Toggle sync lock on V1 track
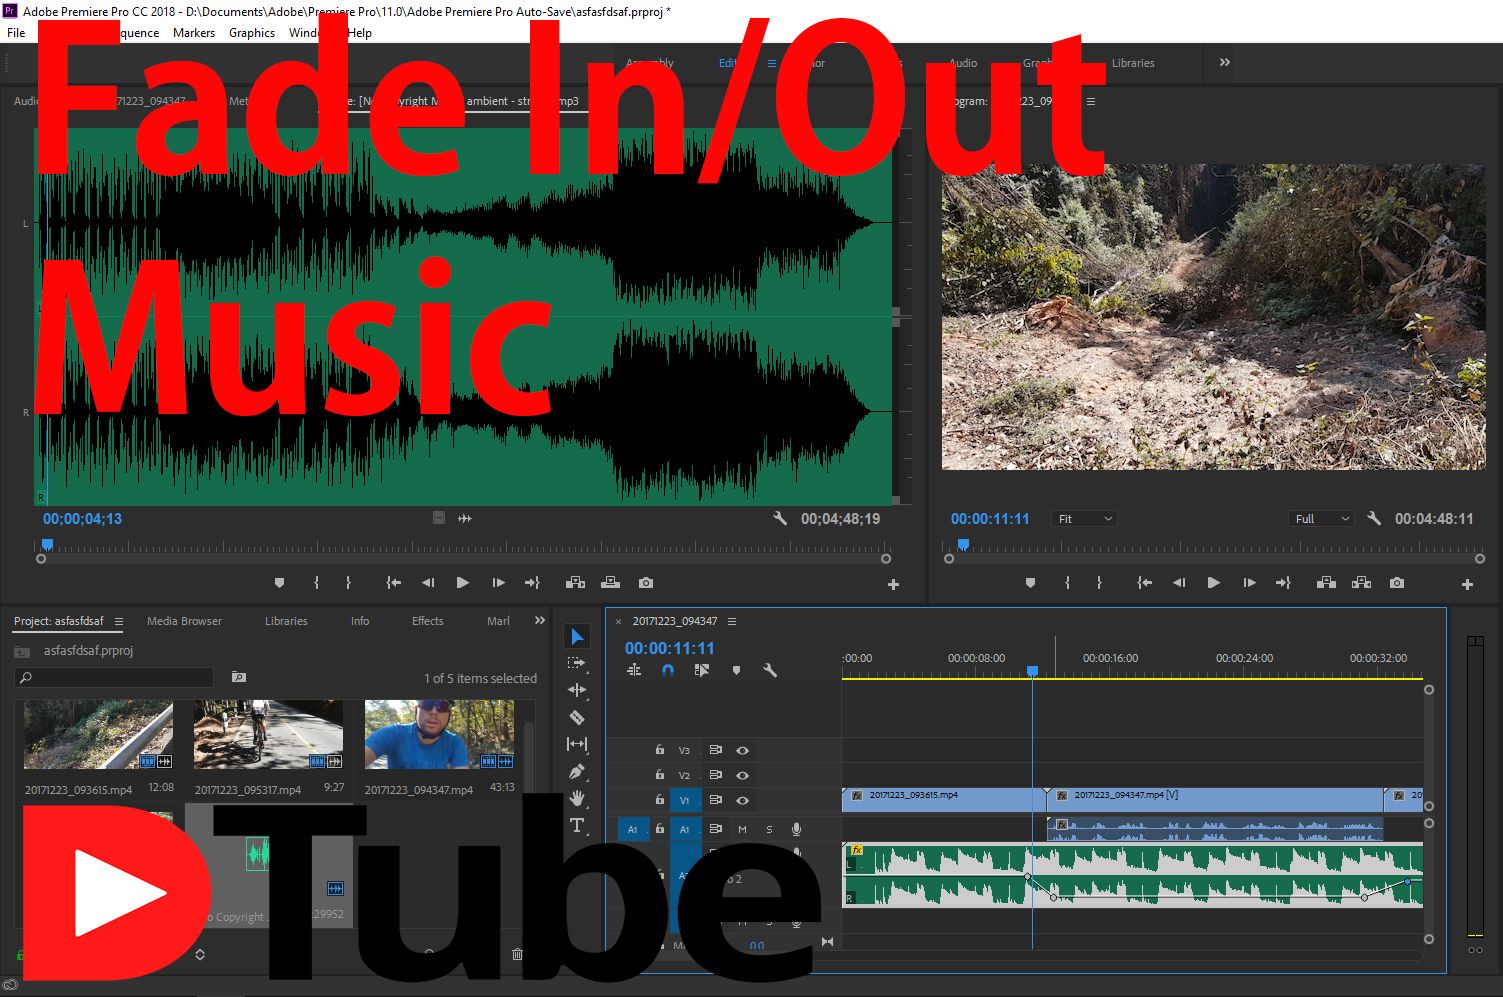1503x997 pixels. coord(715,800)
